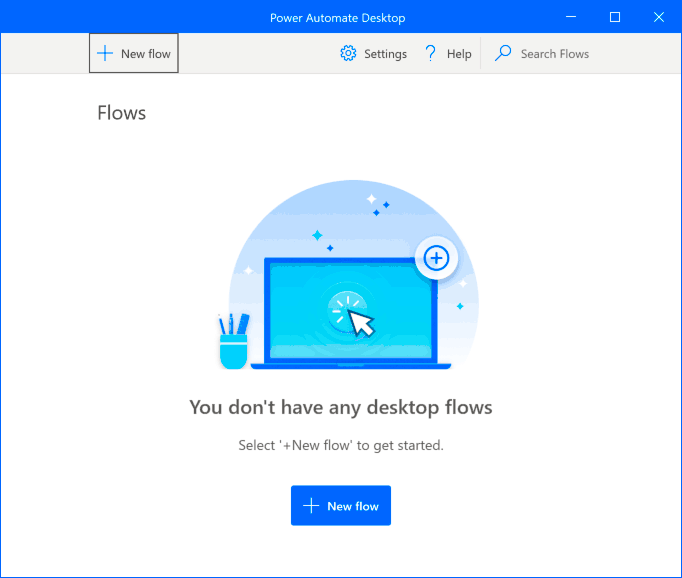
Task: Click 'You don't have any desktop flows' text
Action: (x=341, y=408)
